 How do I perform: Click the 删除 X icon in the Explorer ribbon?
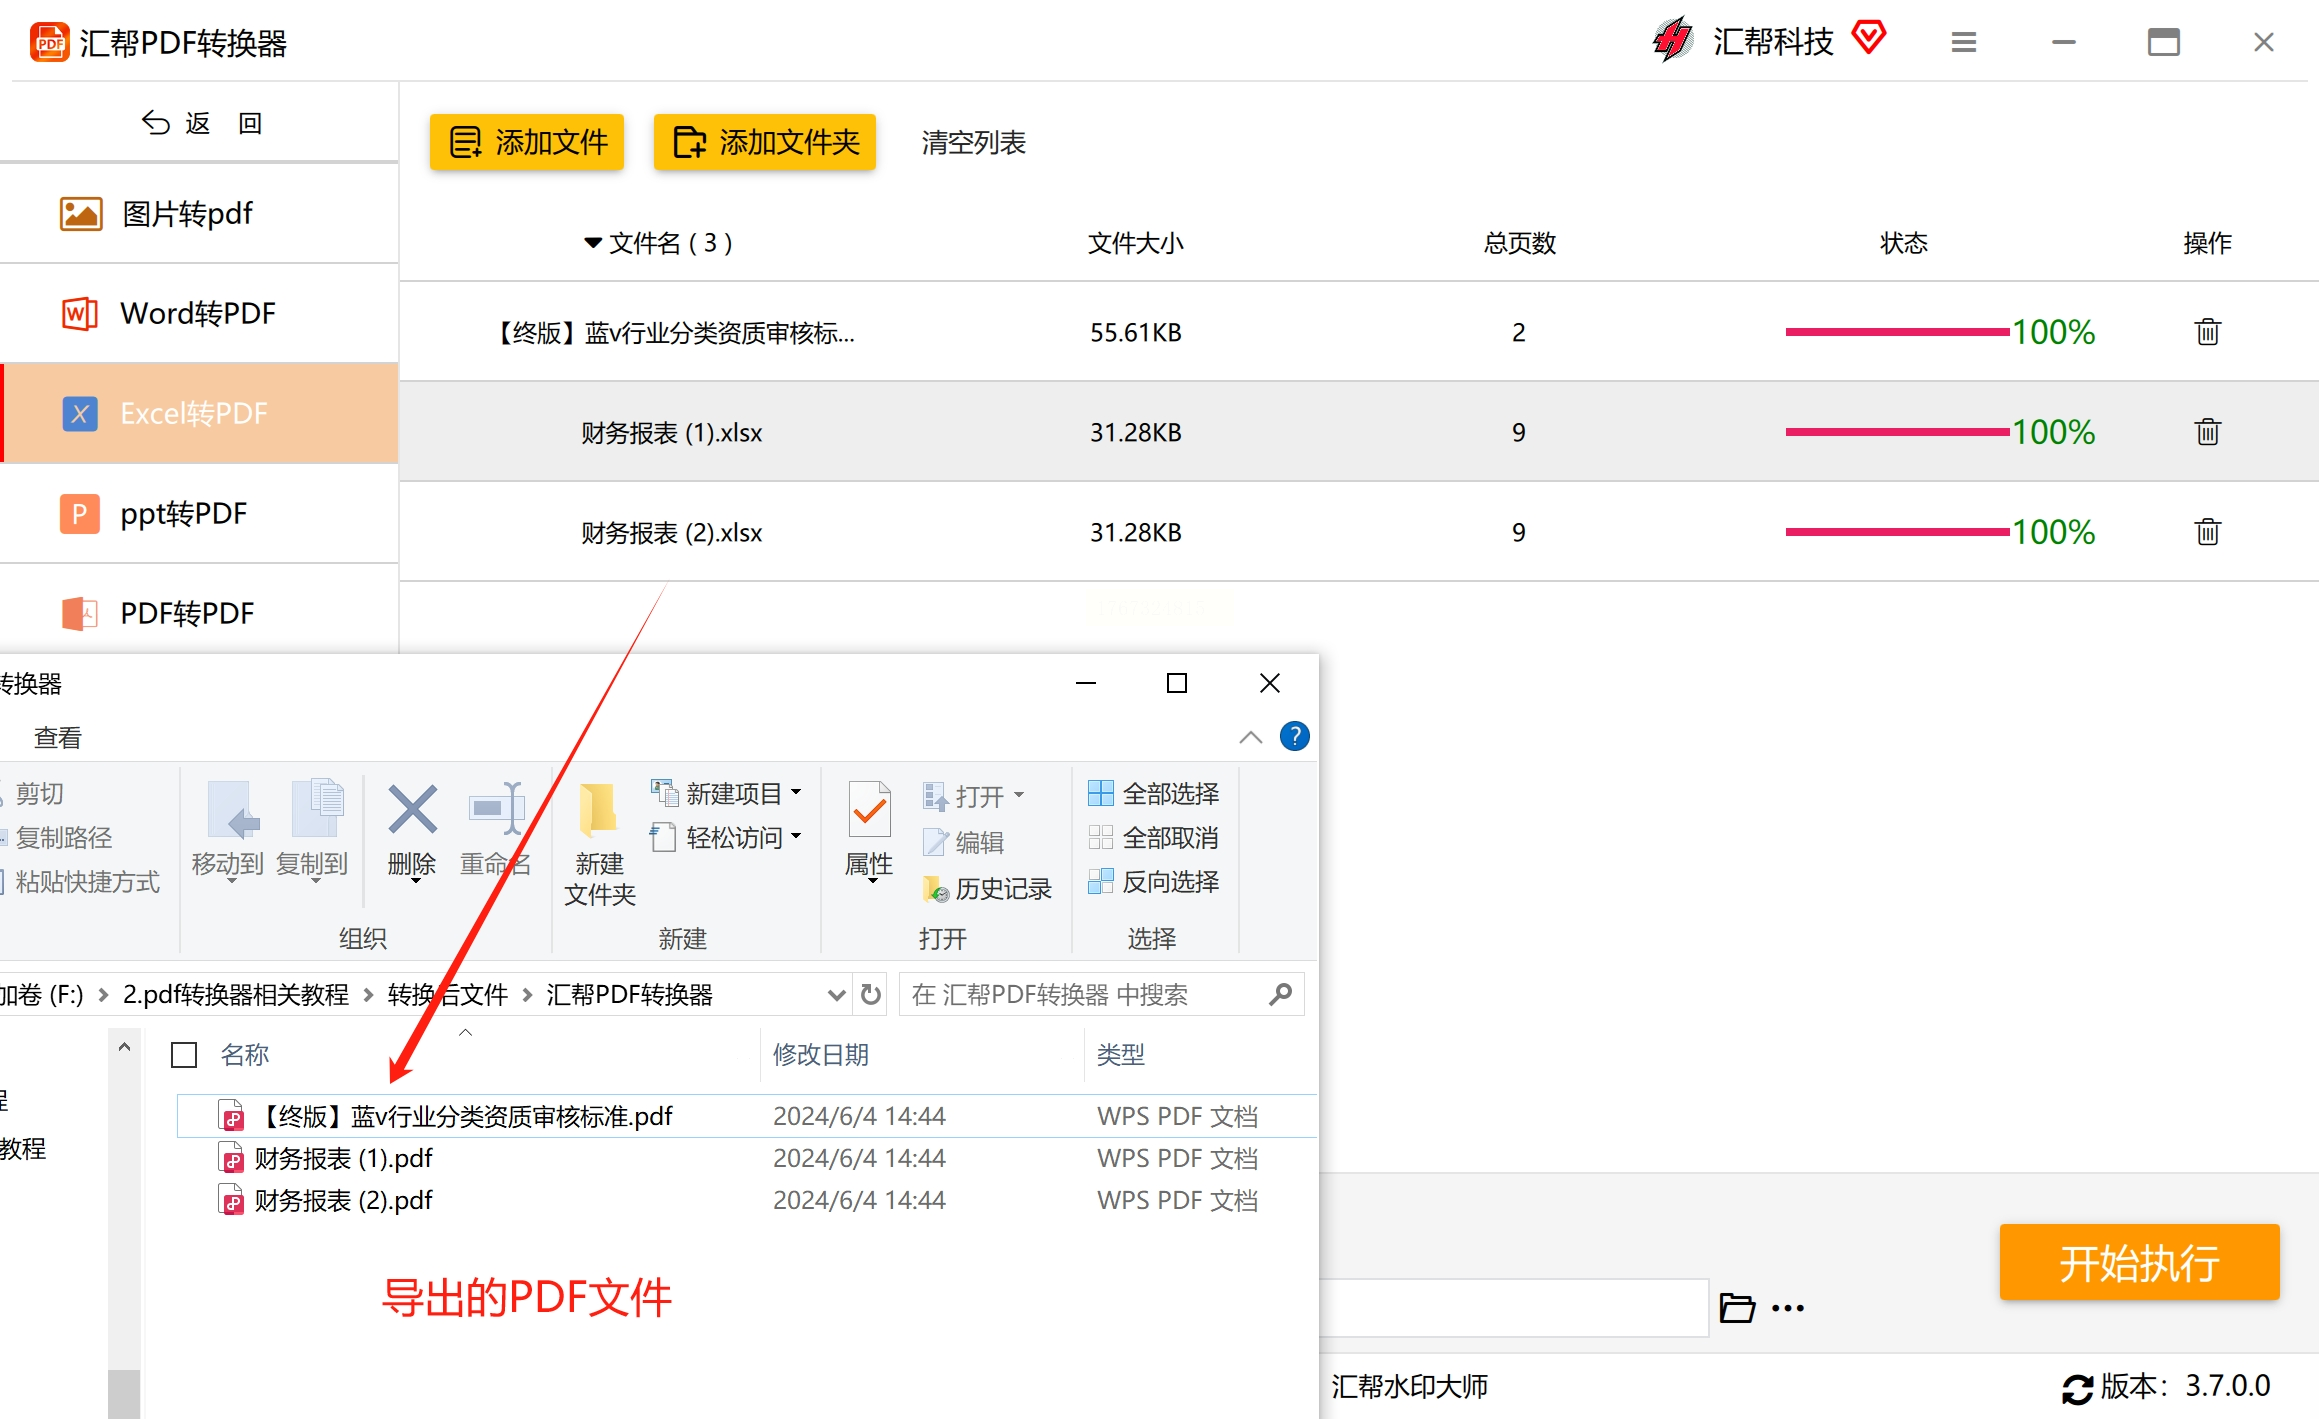pyautogui.click(x=412, y=810)
